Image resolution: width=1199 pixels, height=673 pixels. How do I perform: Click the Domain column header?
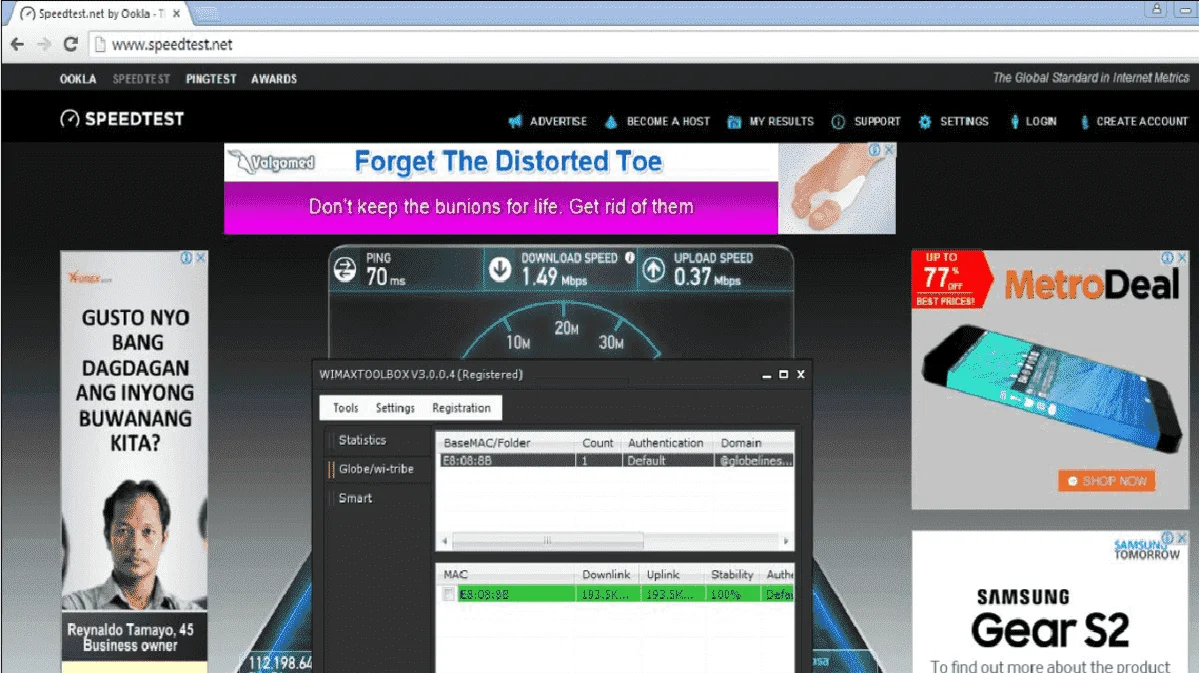pos(754,443)
